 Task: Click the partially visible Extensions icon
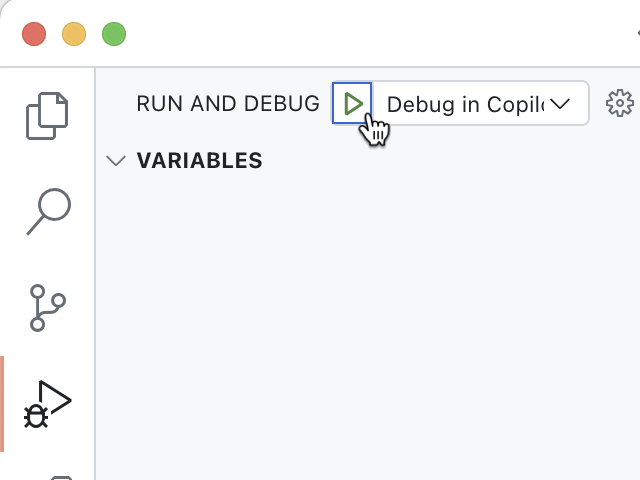[x=60, y=477]
